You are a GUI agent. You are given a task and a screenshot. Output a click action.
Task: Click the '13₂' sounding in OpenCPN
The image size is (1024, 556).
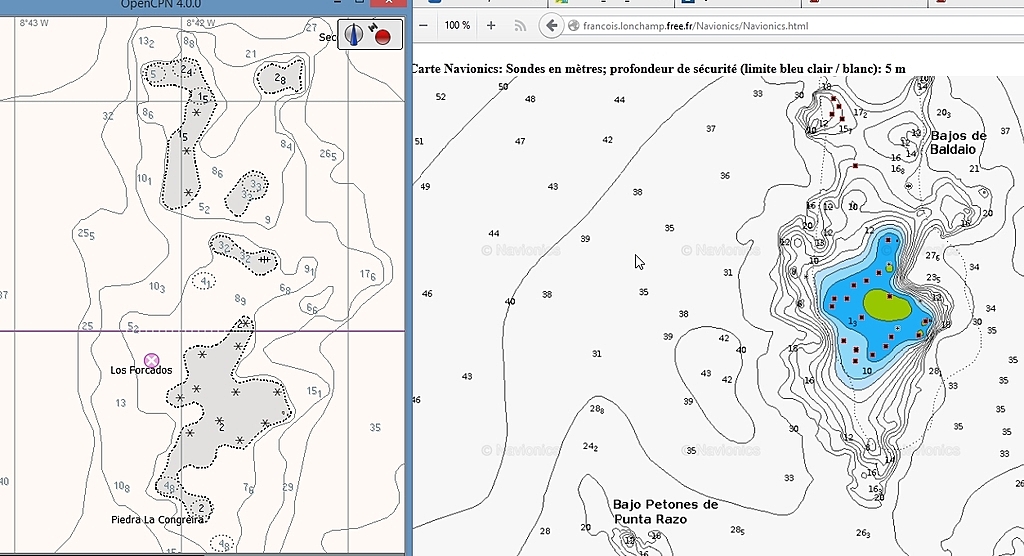click(146, 42)
